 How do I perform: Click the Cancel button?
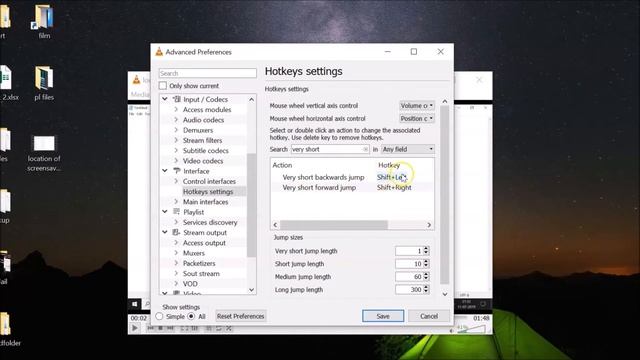click(x=429, y=316)
